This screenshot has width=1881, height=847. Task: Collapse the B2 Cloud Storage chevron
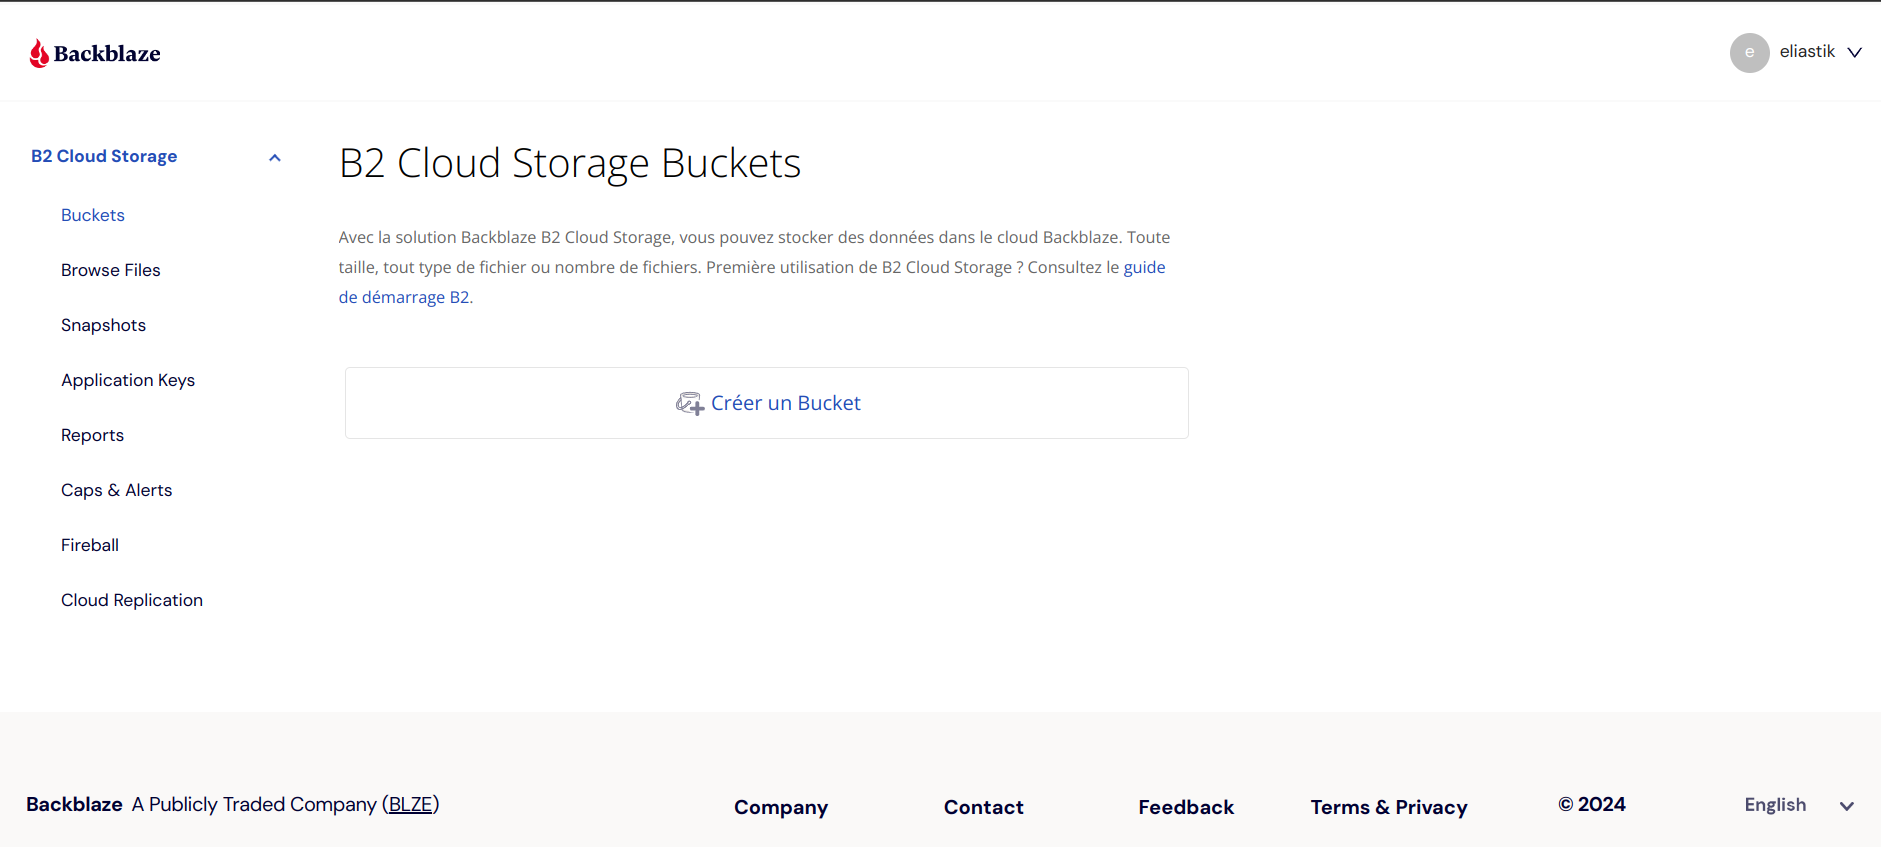[x=275, y=157]
